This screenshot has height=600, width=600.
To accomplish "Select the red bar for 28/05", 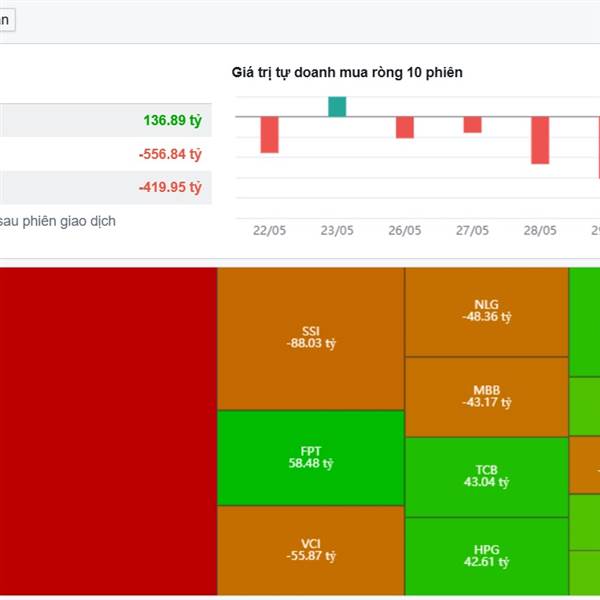I will pos(540,140).
